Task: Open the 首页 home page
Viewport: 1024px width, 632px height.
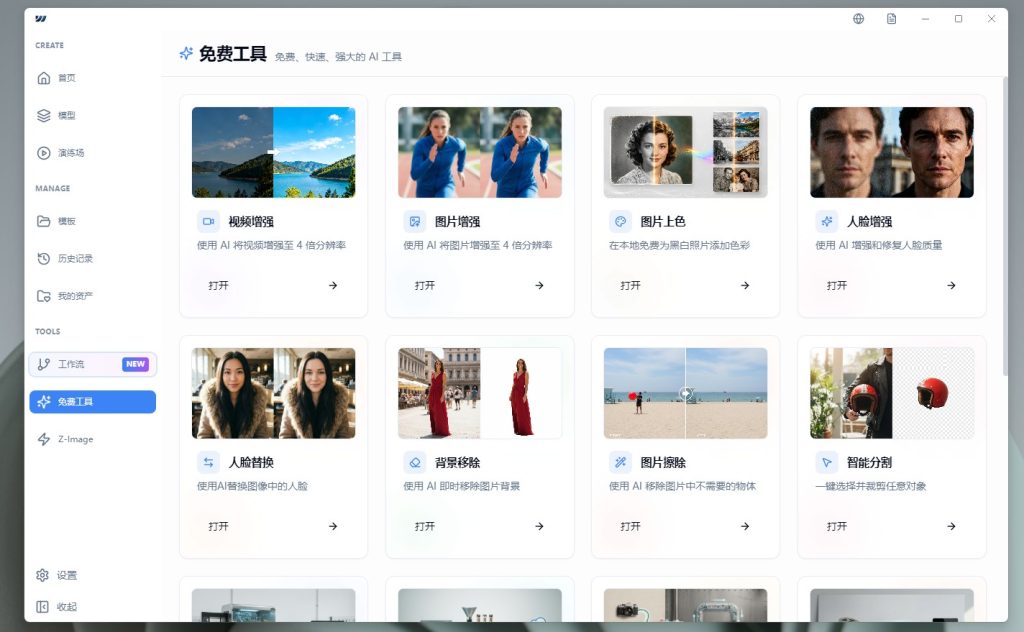Action: click(x=92, y=78)
